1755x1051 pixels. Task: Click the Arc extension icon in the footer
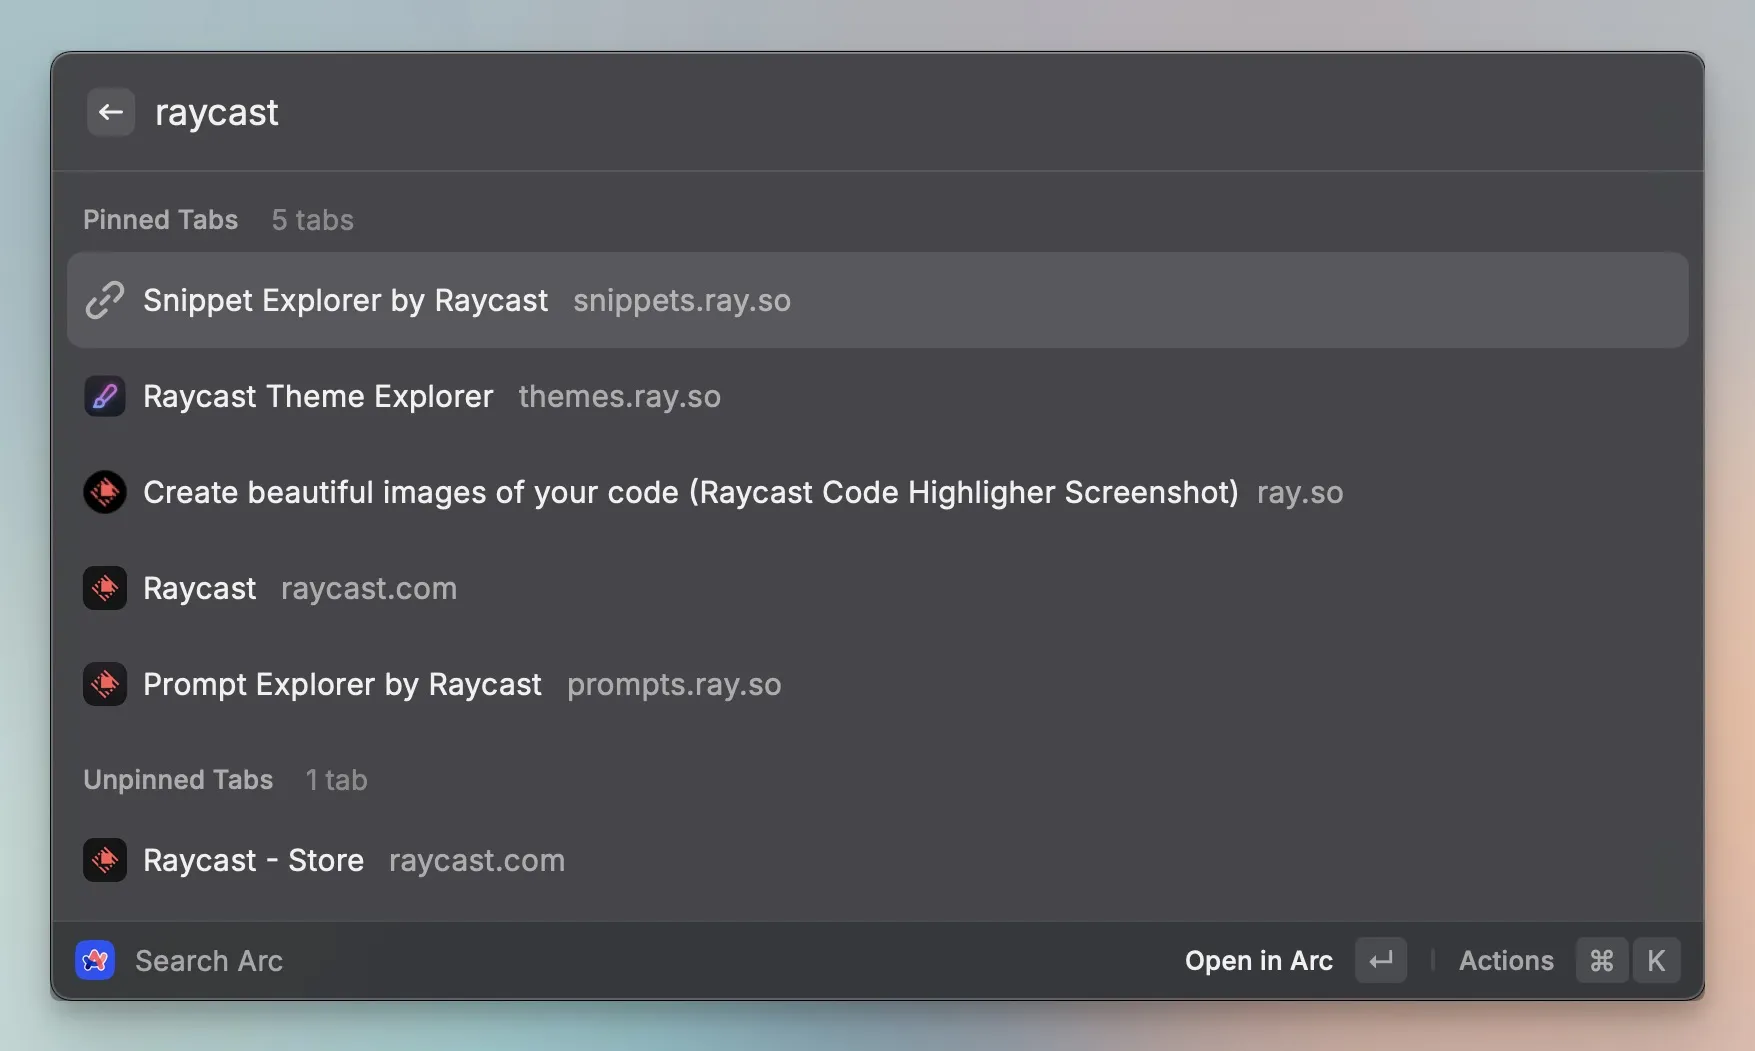tap(95, 960)
